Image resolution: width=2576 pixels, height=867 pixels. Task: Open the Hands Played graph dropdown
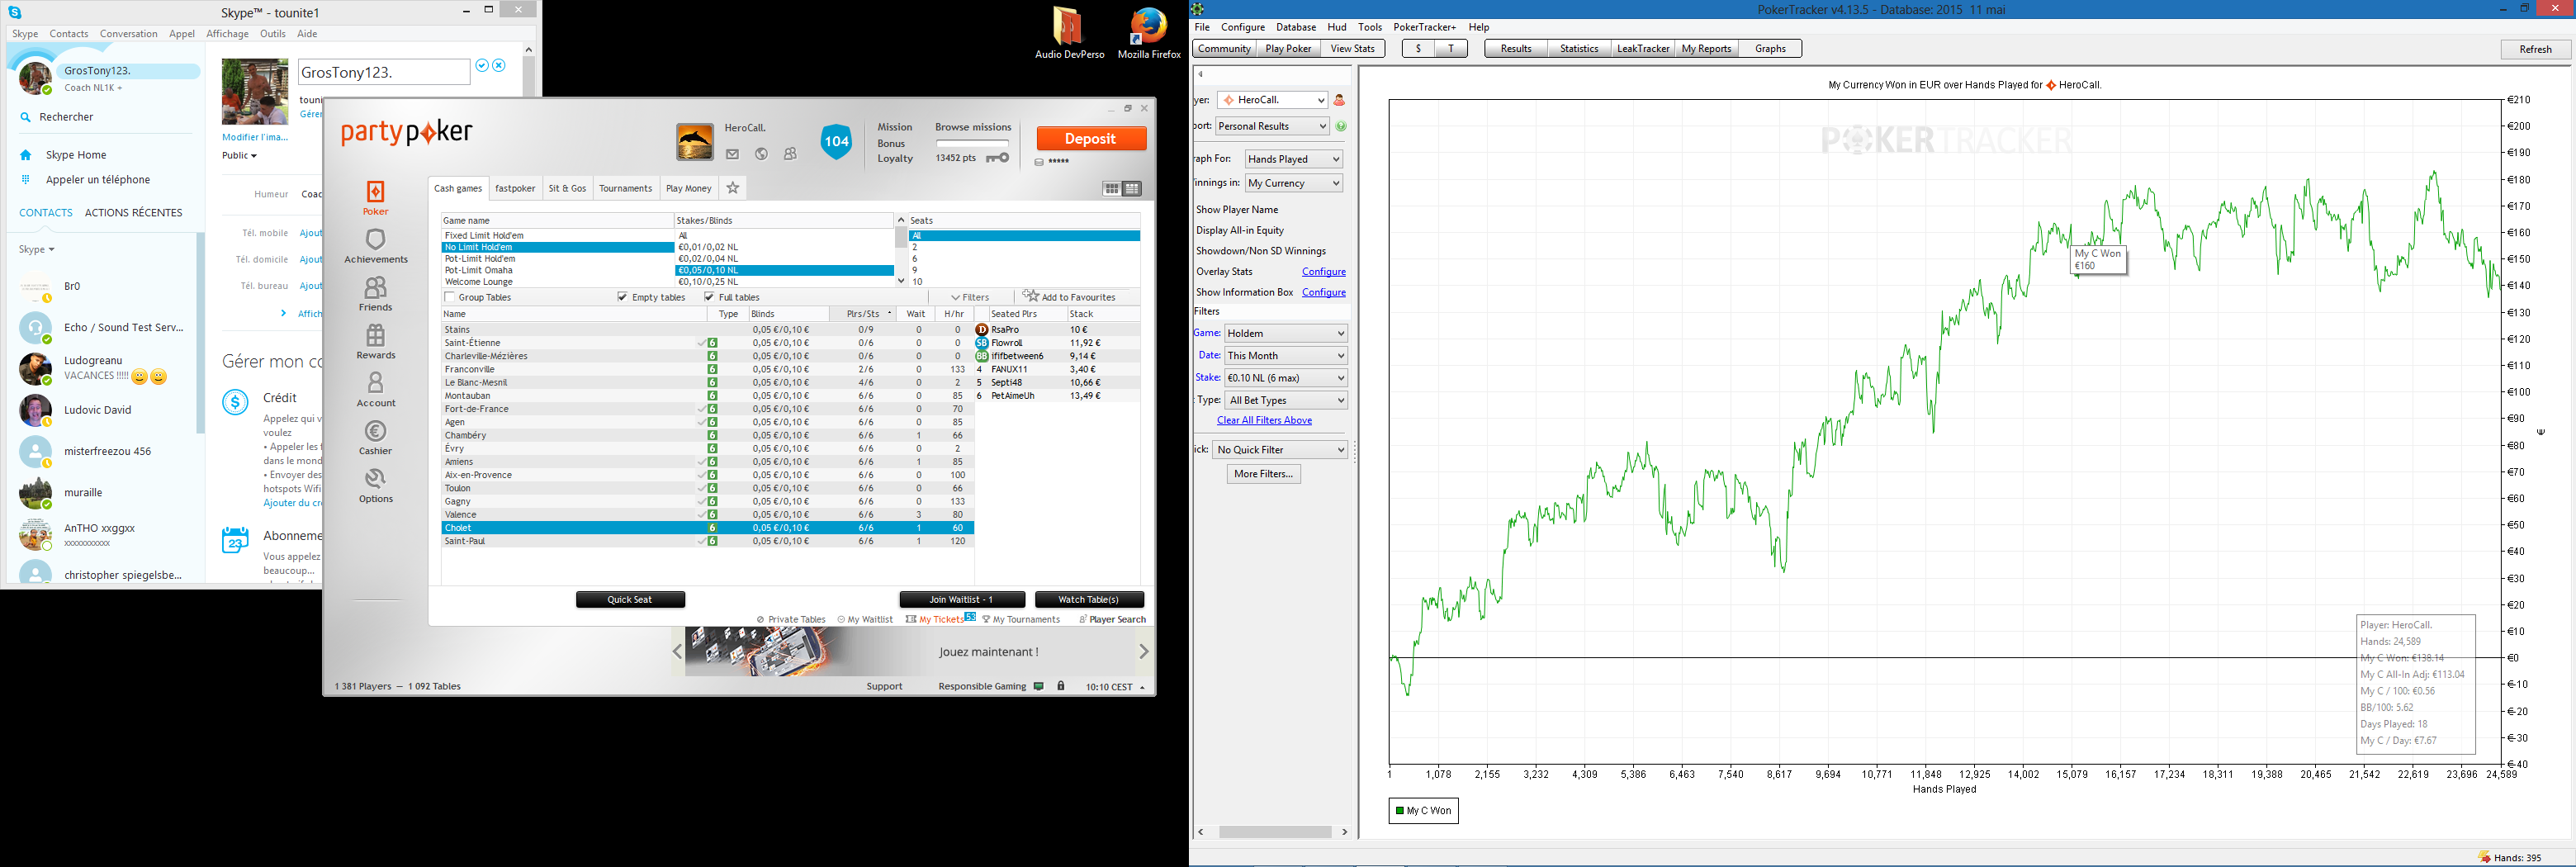tap(1293, 159)
